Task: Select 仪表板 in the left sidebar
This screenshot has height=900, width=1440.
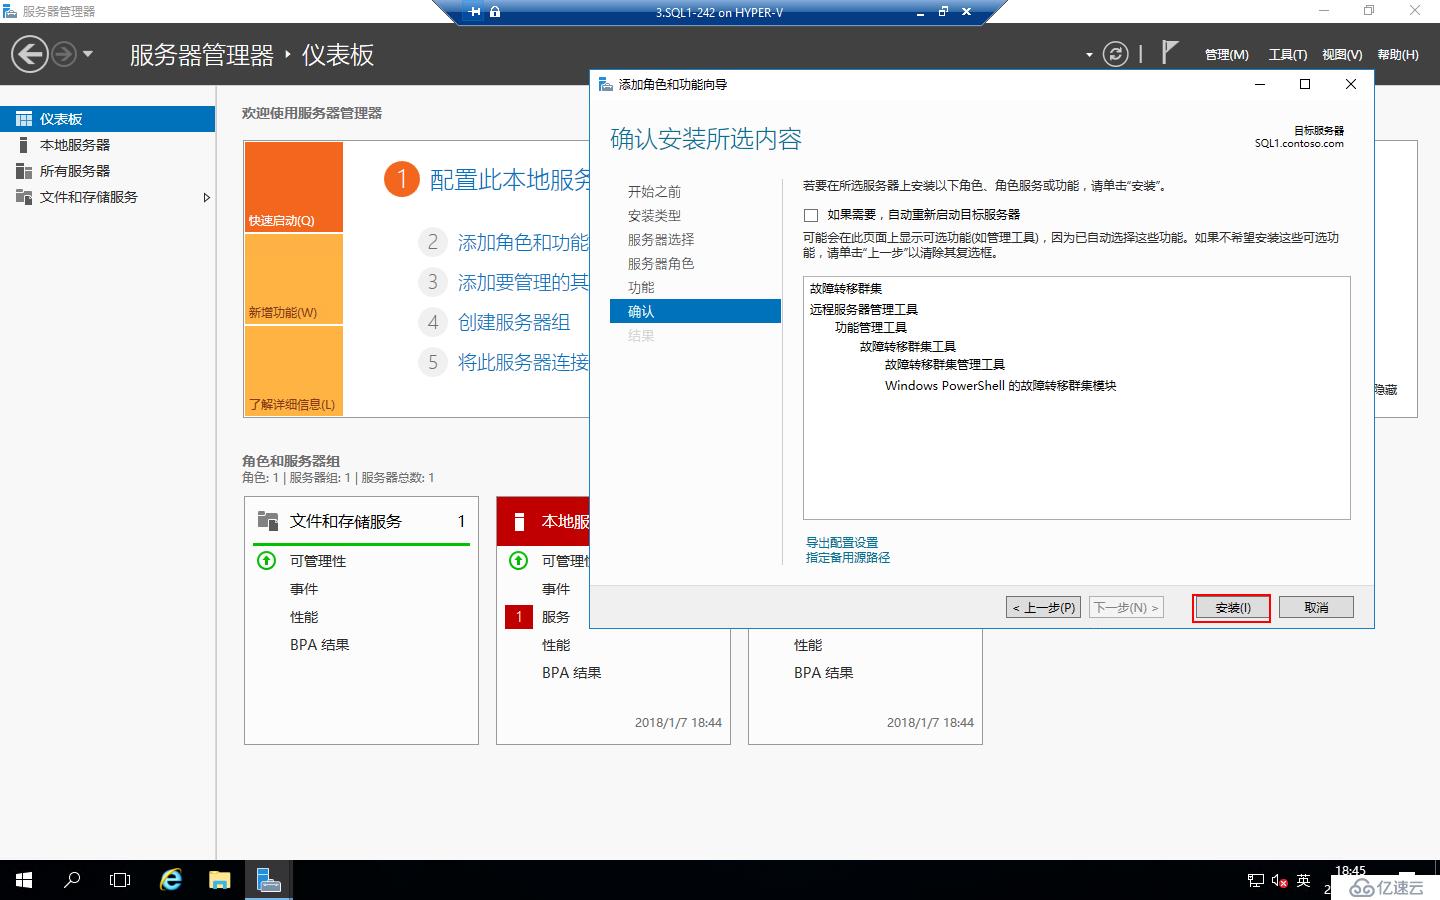Action: pos(107,119)
